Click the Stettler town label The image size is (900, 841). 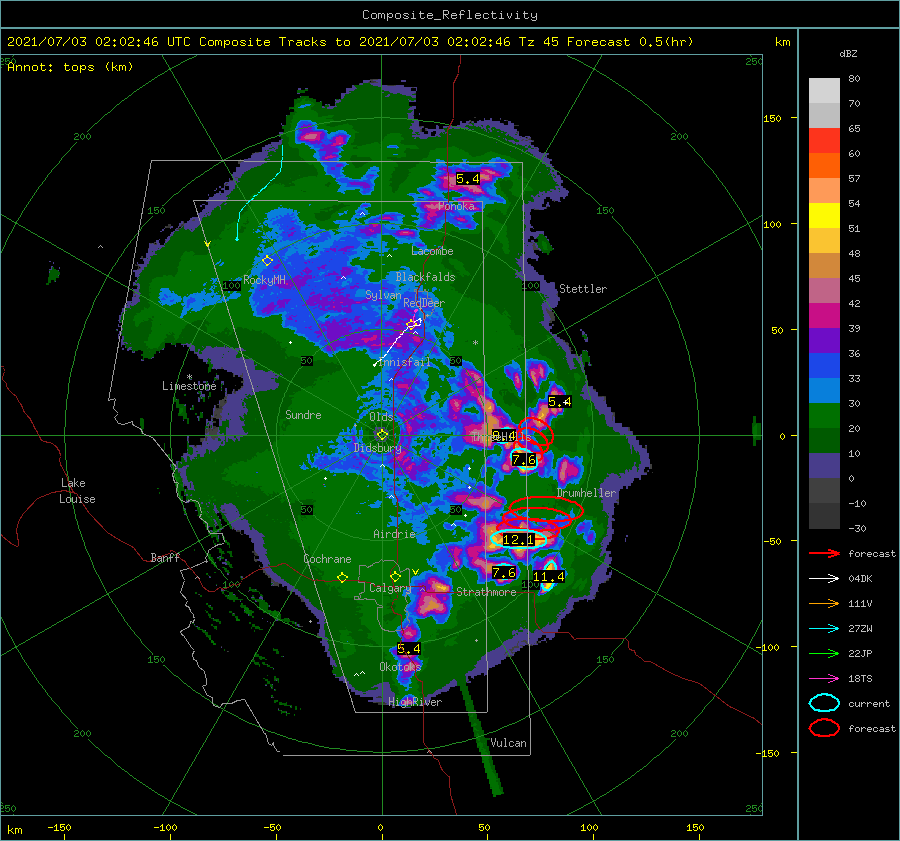tap(583, 289)
